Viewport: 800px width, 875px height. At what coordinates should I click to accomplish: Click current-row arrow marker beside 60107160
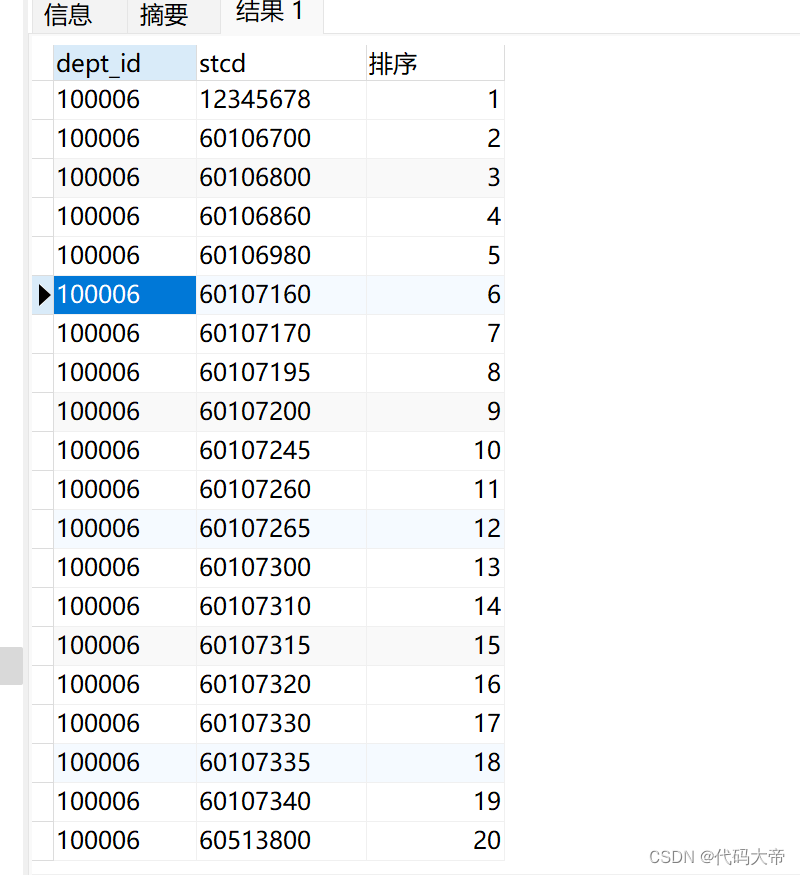(44, 295)
